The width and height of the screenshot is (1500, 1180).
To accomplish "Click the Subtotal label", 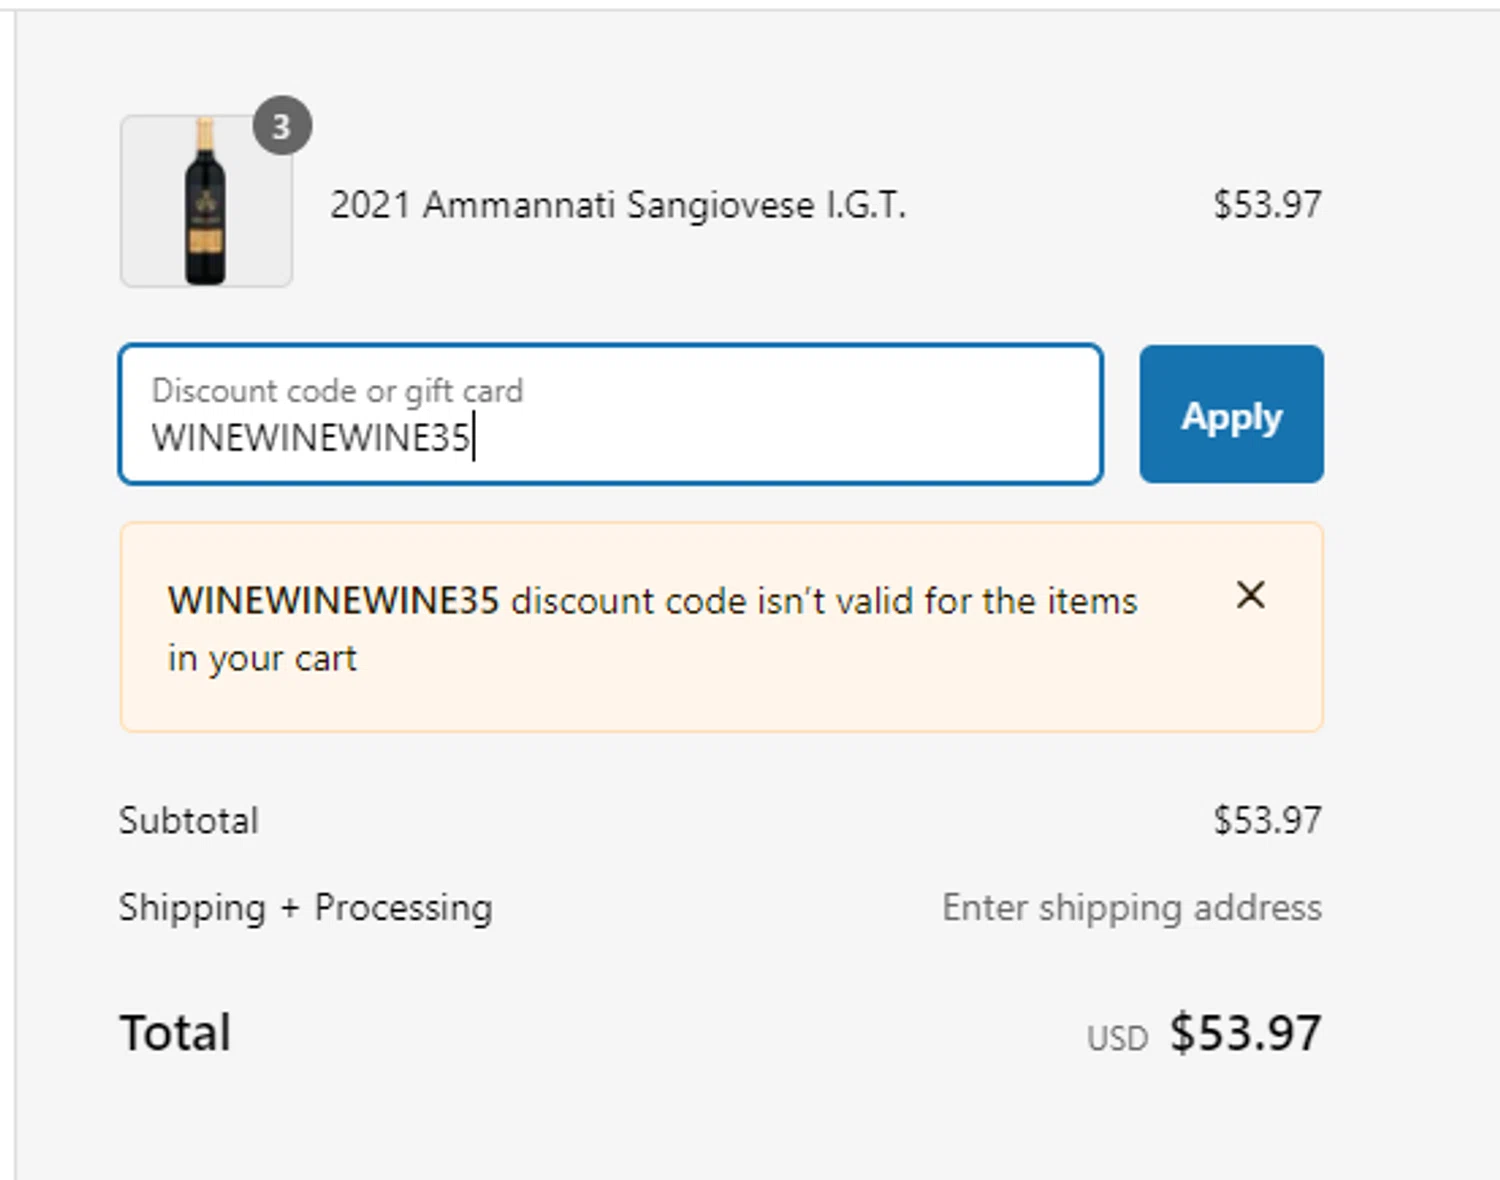I will click(x=189, y=821).
